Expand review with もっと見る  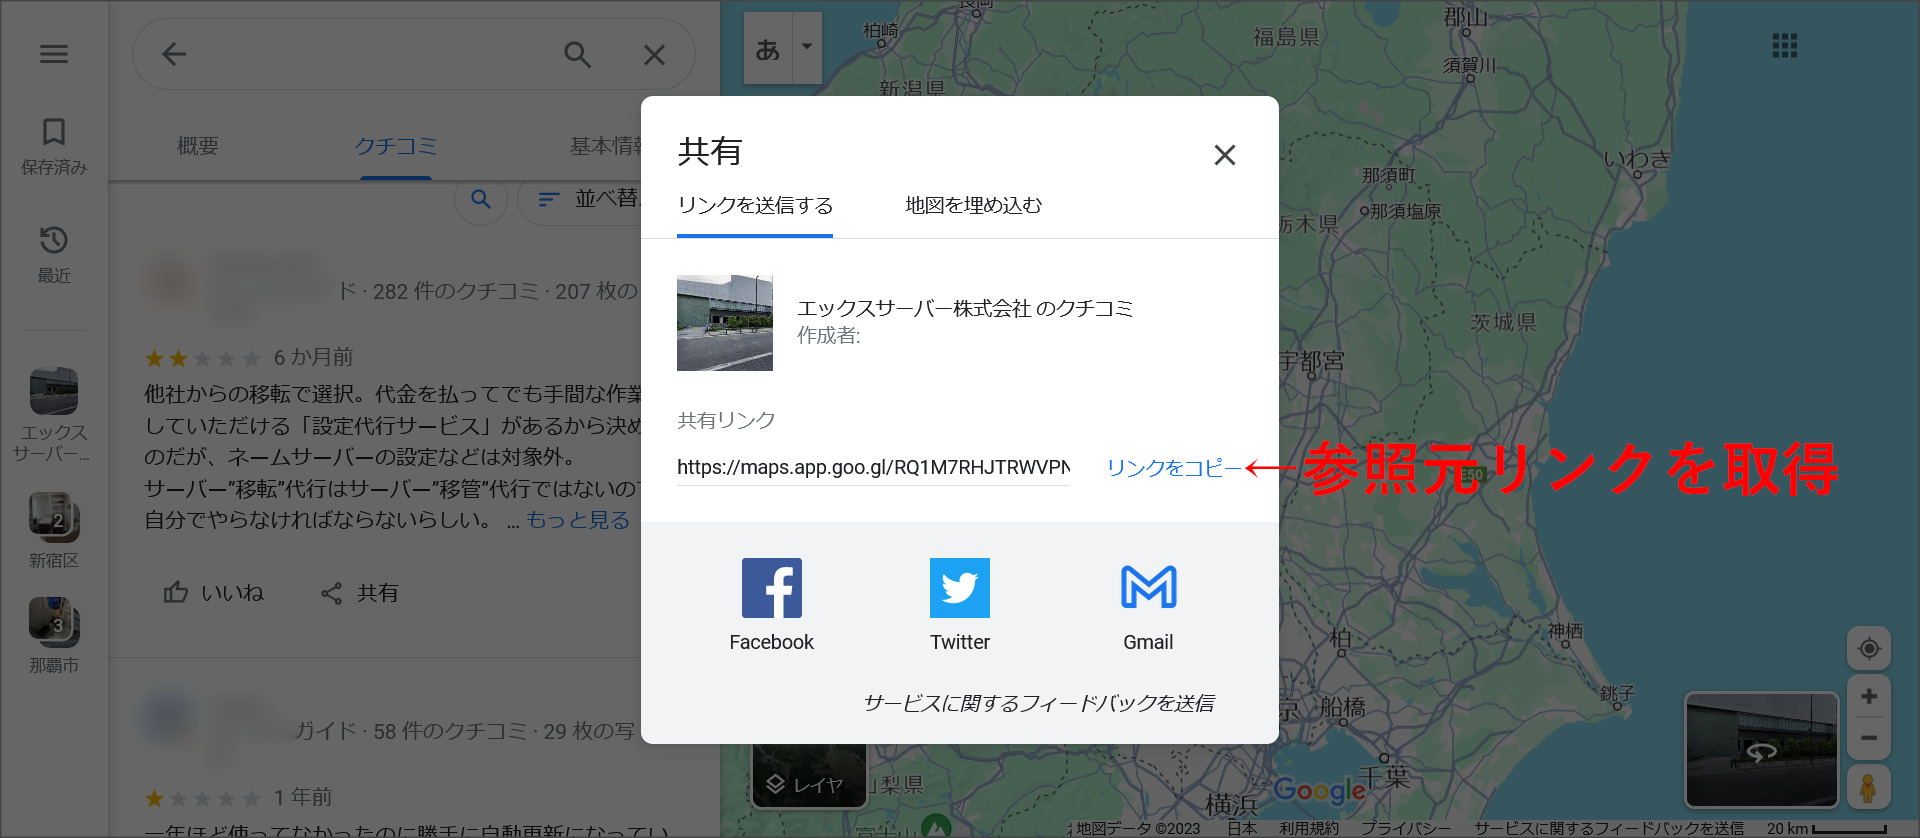click(x=578, y=520)
